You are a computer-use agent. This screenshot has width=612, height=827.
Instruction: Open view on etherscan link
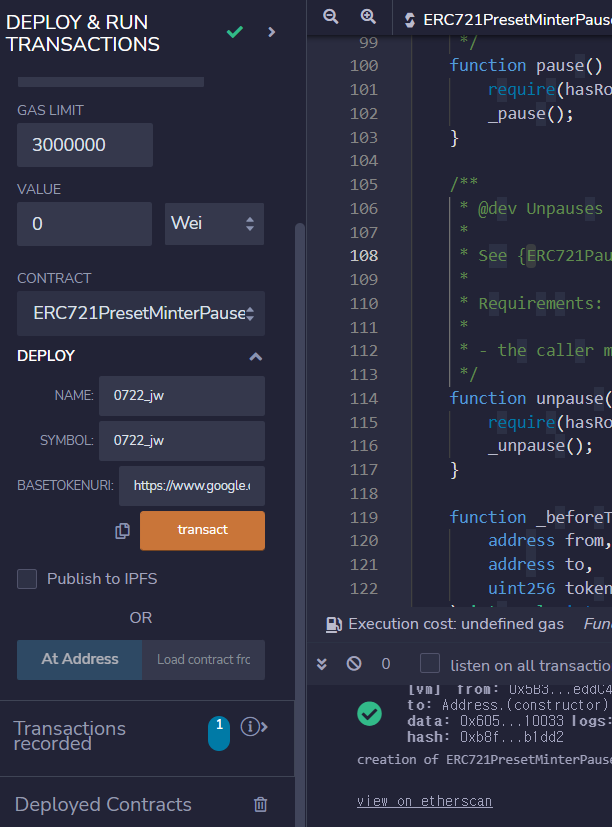pyautogui.click(x=425, y=801)
